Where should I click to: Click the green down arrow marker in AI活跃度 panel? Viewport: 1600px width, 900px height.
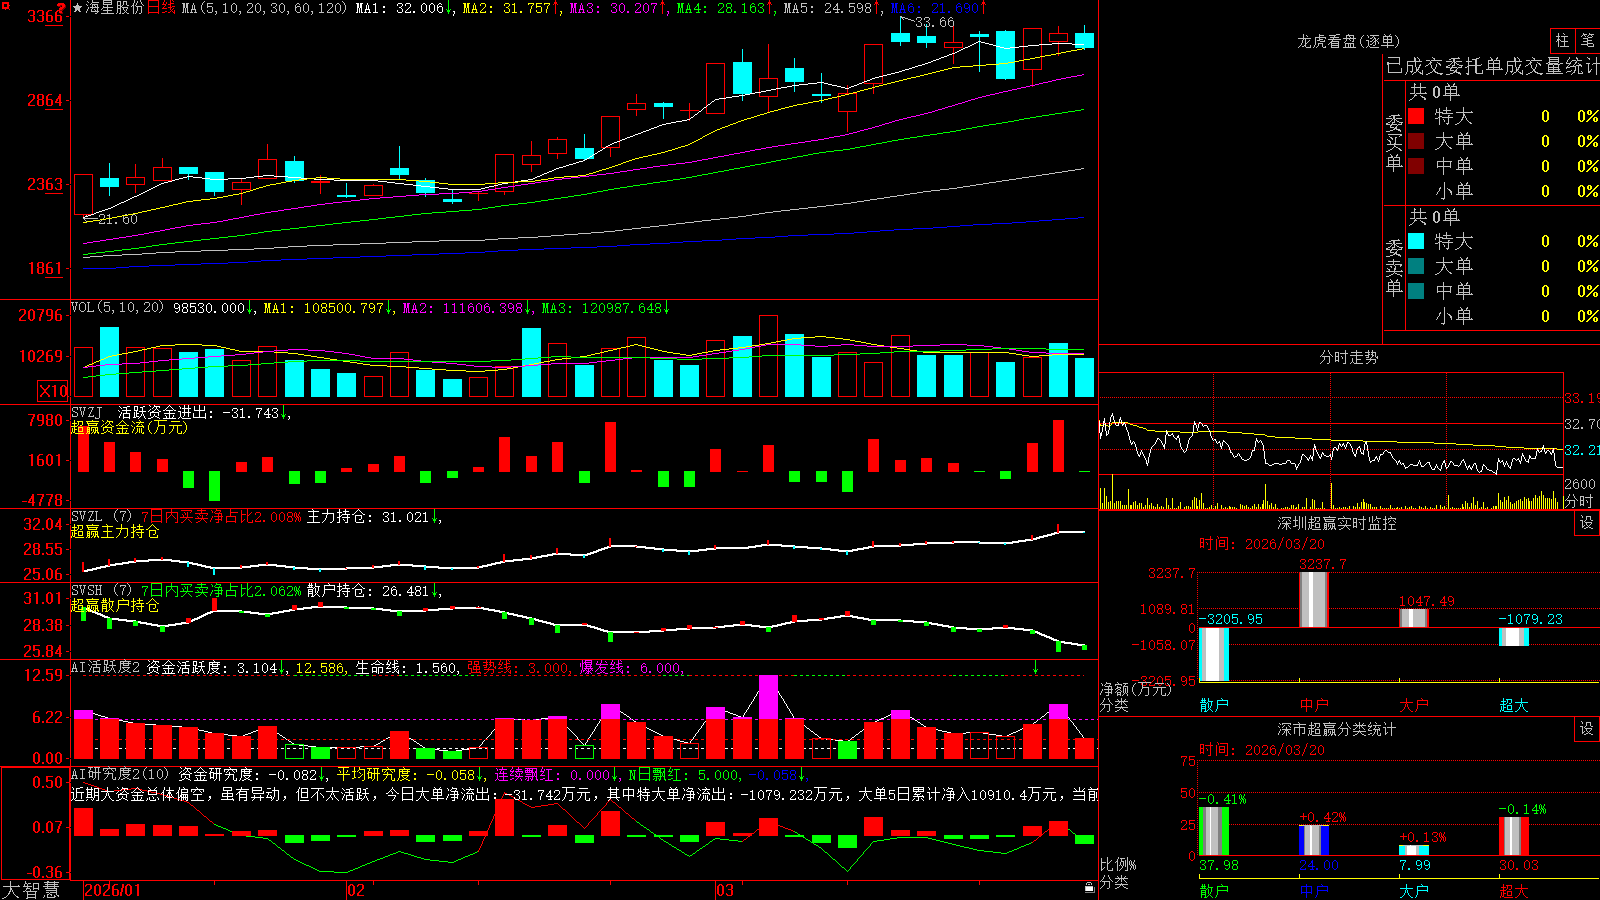1036,667
